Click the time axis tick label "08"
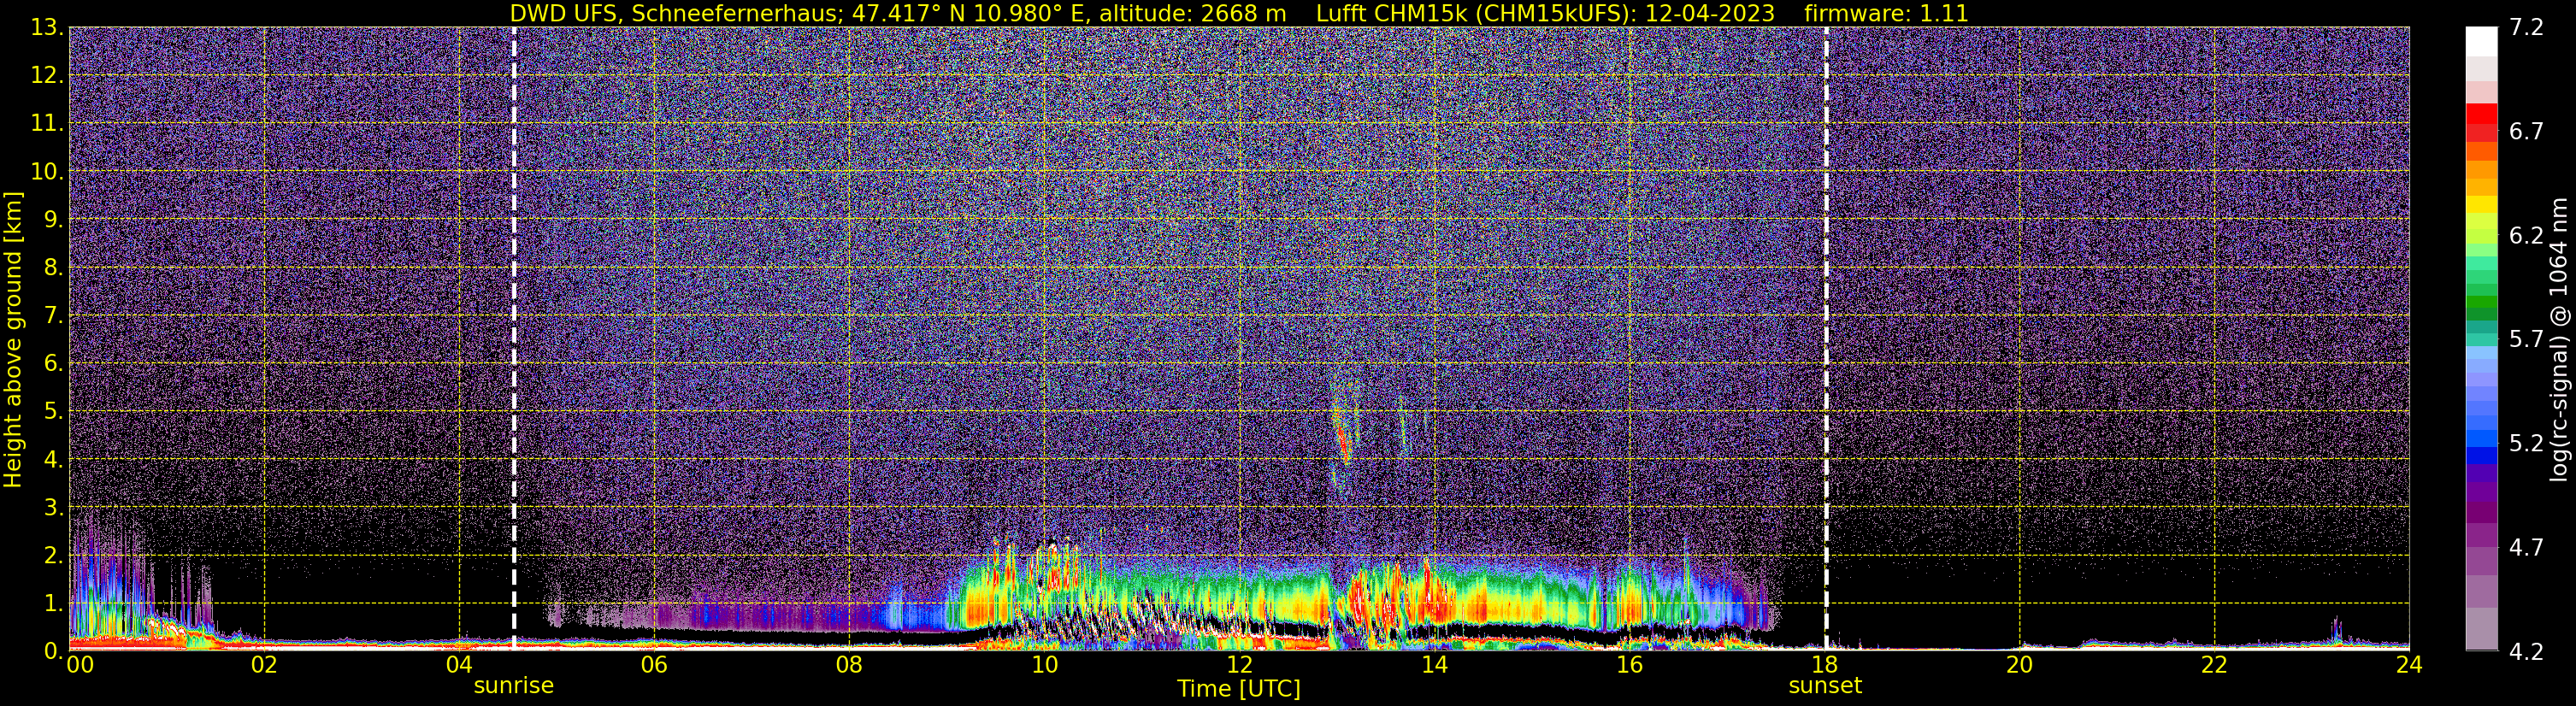Screen dimensions: 2576x706 pyautogui.click(x=848, y=664)
